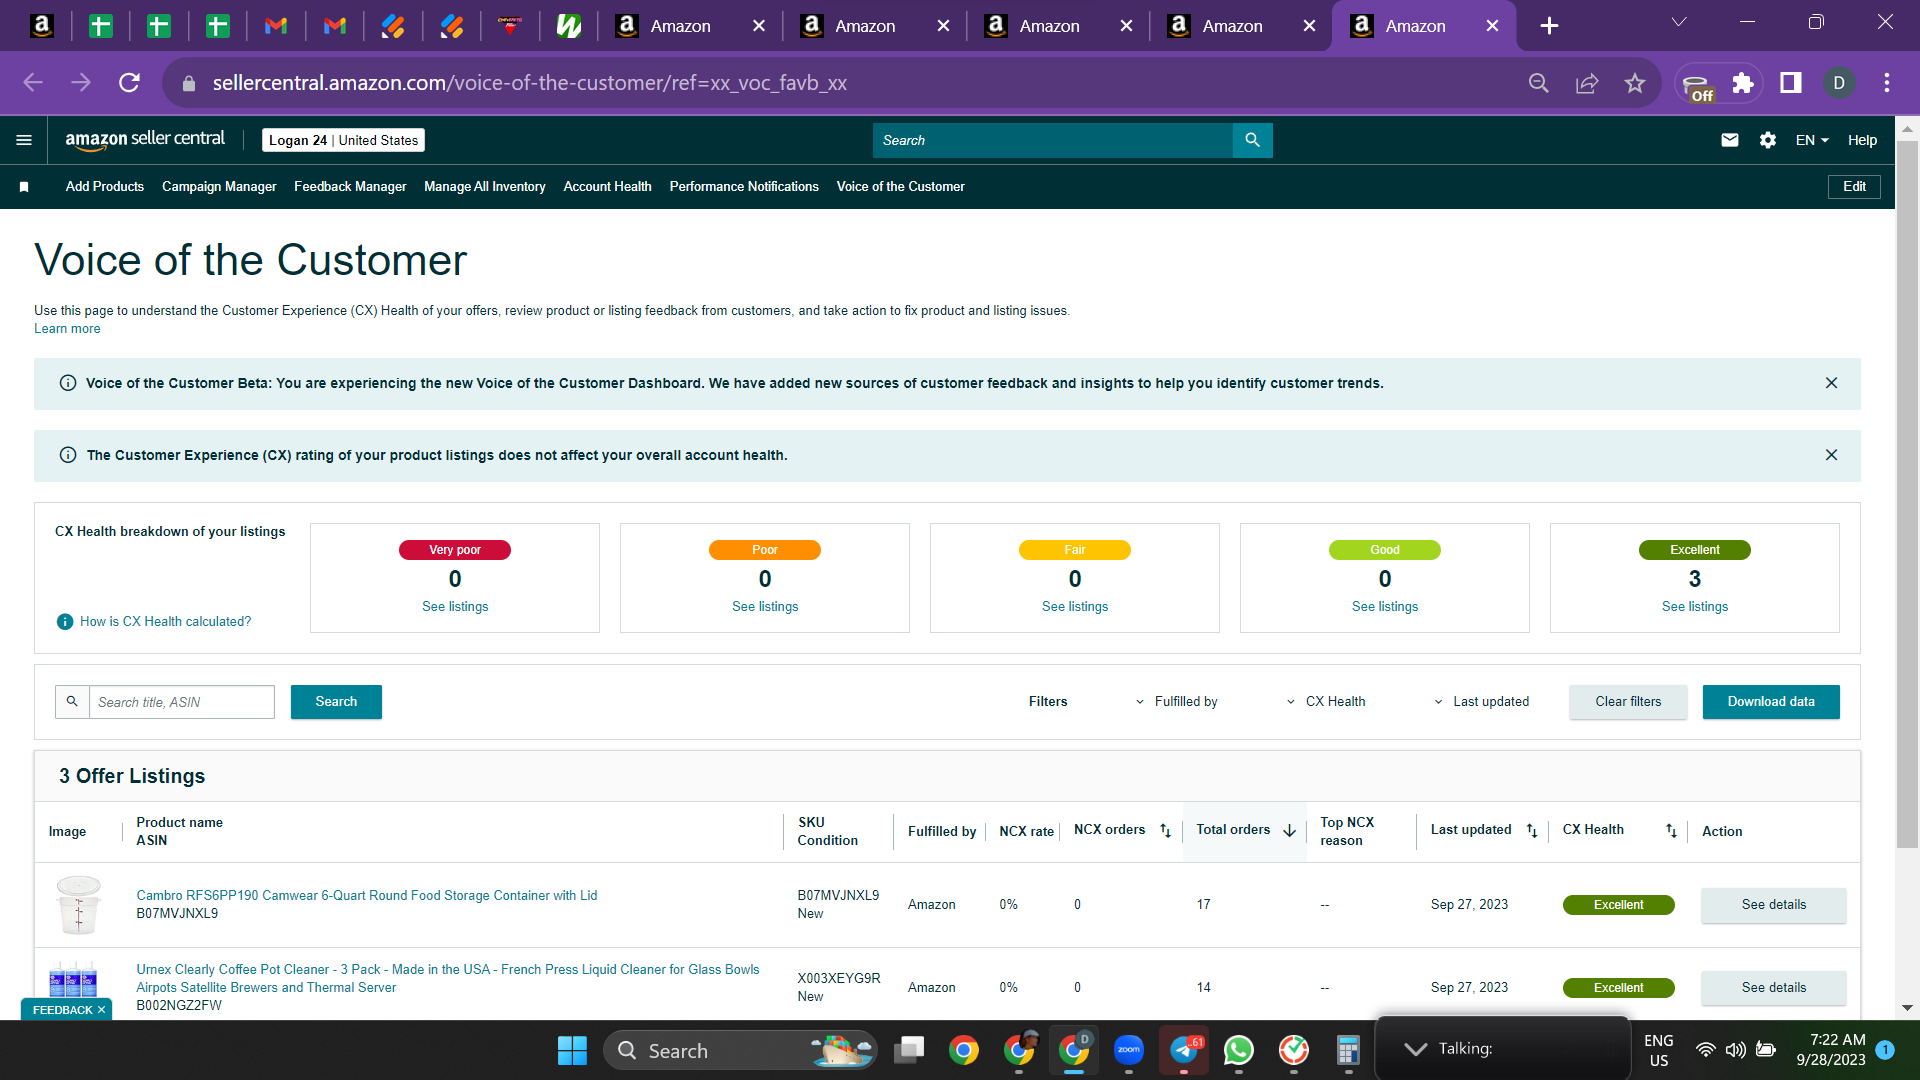See listings under Good
This screenshot has width=1920, height=1080.
coord(1385,607)
